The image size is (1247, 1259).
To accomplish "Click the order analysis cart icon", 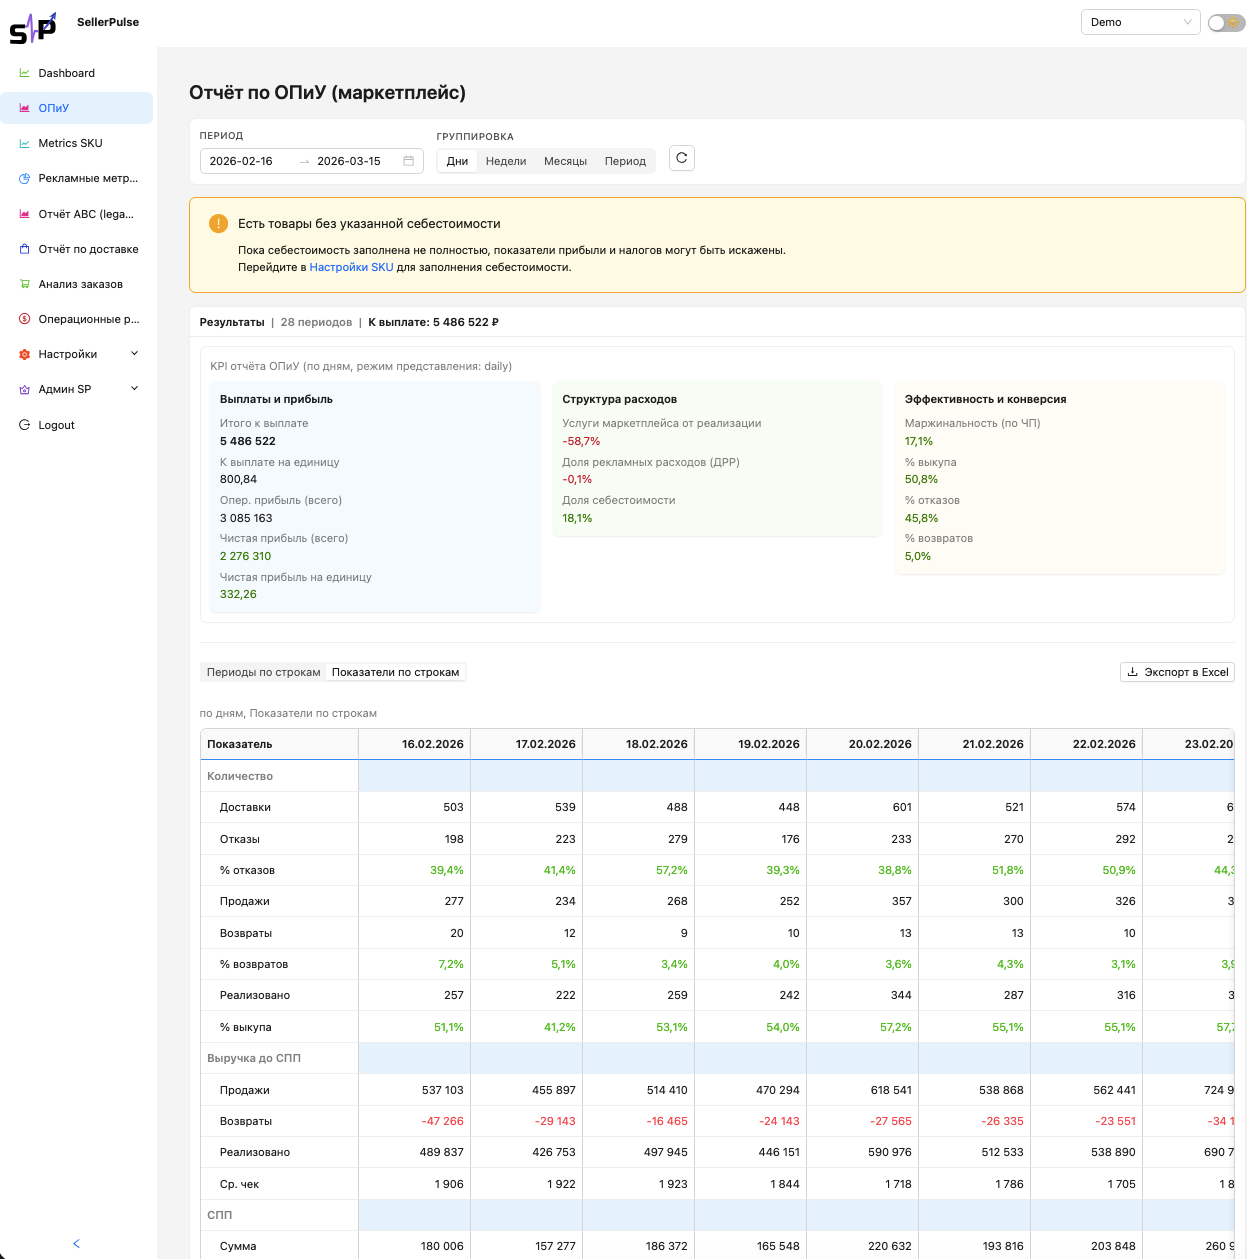I will pos(25,284).
